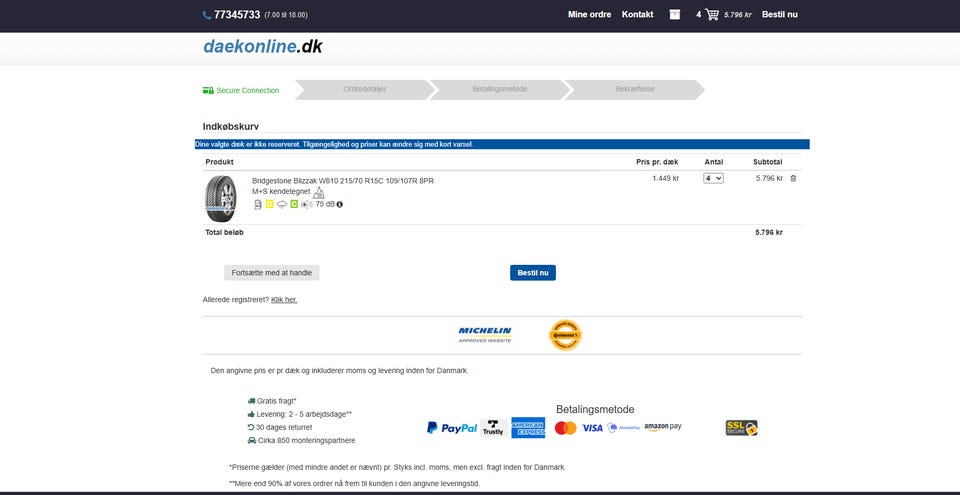Screen dimensions: 960x495
Task: Click the 1.449 kr price per tyre
Action: pos(666,178)
